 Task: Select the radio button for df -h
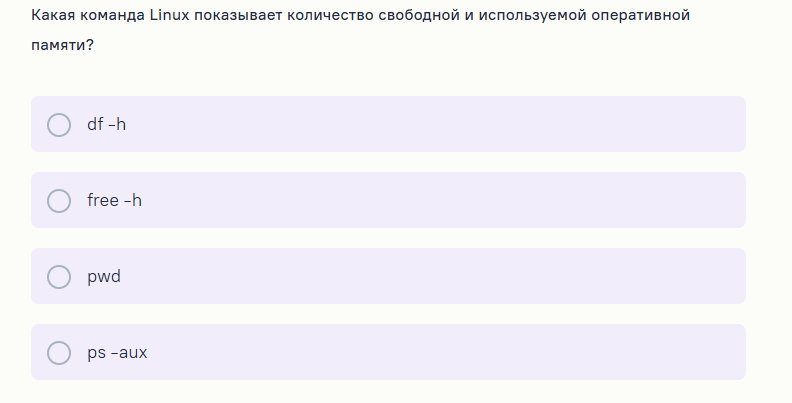tap(59, 124)
